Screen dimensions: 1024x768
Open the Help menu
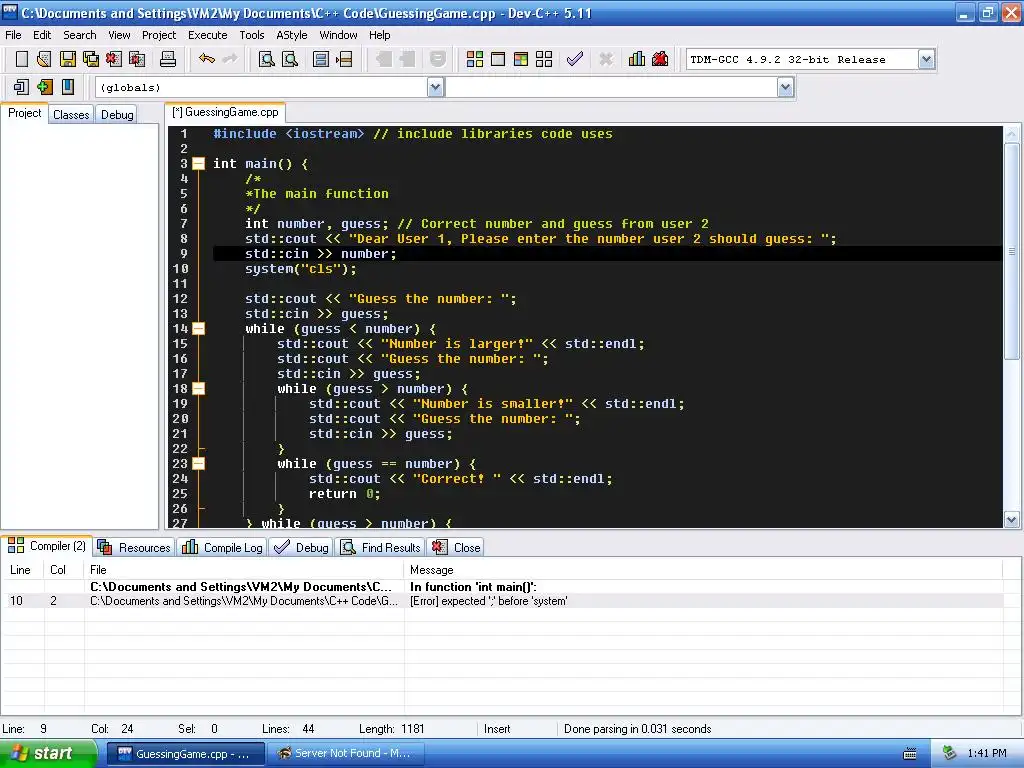click(x=379, y=35)
